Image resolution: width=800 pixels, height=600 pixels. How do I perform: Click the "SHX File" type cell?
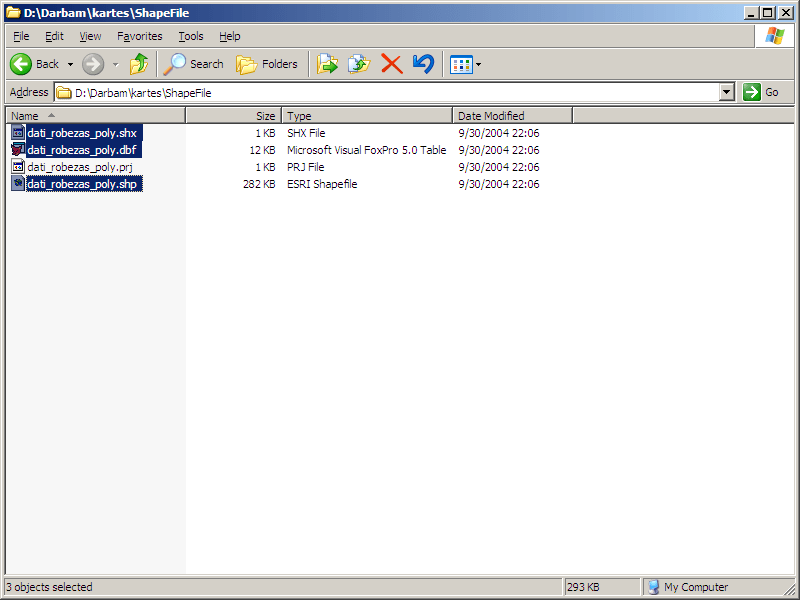click(x=306, y=133)
